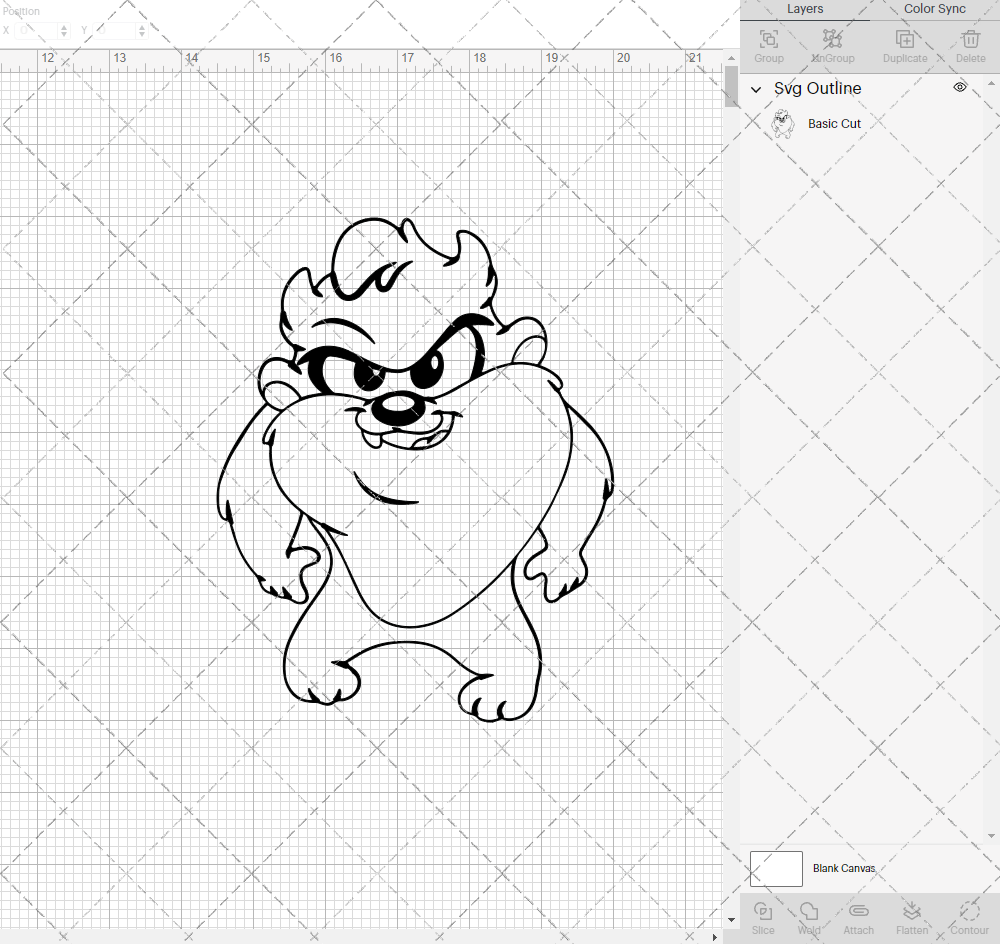Click the Group icon in Layers panel

[x=768, y=40]
